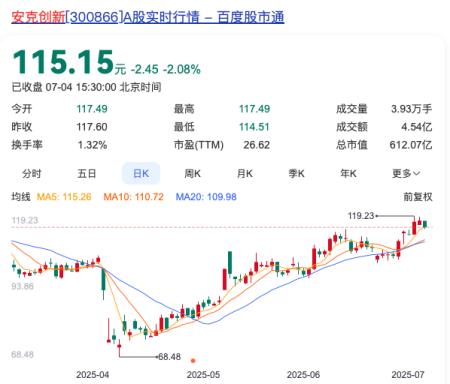Expand the 更多 dropdown

click(x=406, y=174)
